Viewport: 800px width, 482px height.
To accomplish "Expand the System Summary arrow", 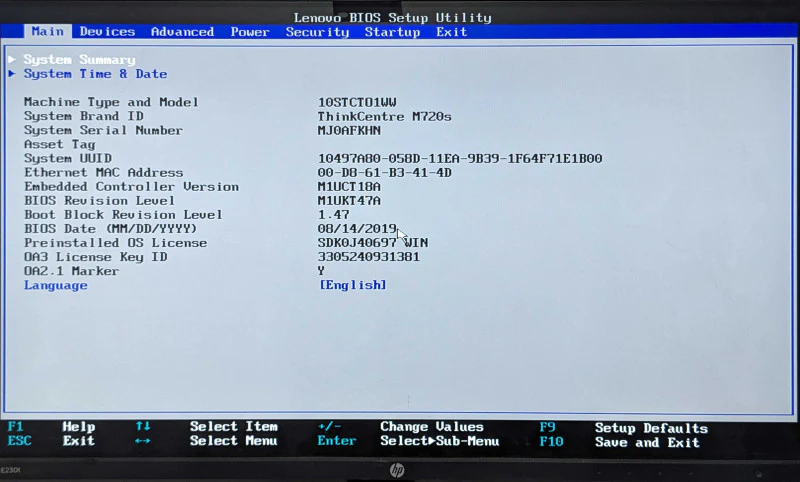I will pos(12,60).
